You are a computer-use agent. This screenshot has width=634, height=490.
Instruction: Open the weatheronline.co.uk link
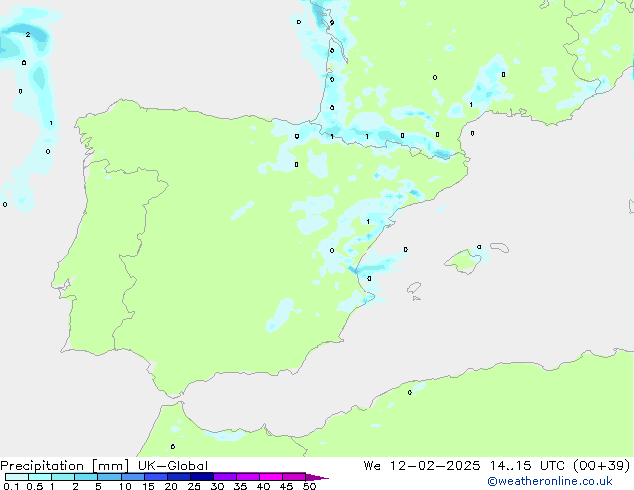[x=550, y=481]
